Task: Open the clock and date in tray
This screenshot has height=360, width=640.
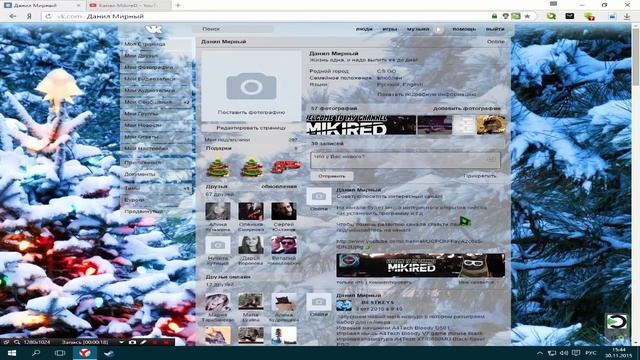Action: pos(619,353)
